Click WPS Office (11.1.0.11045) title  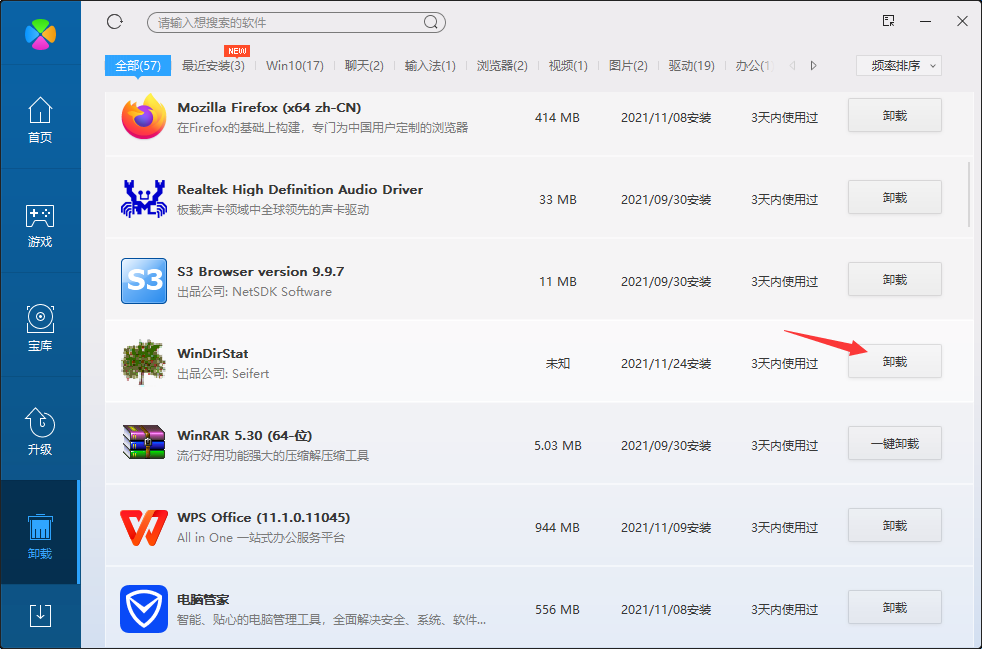pos(264,517)
